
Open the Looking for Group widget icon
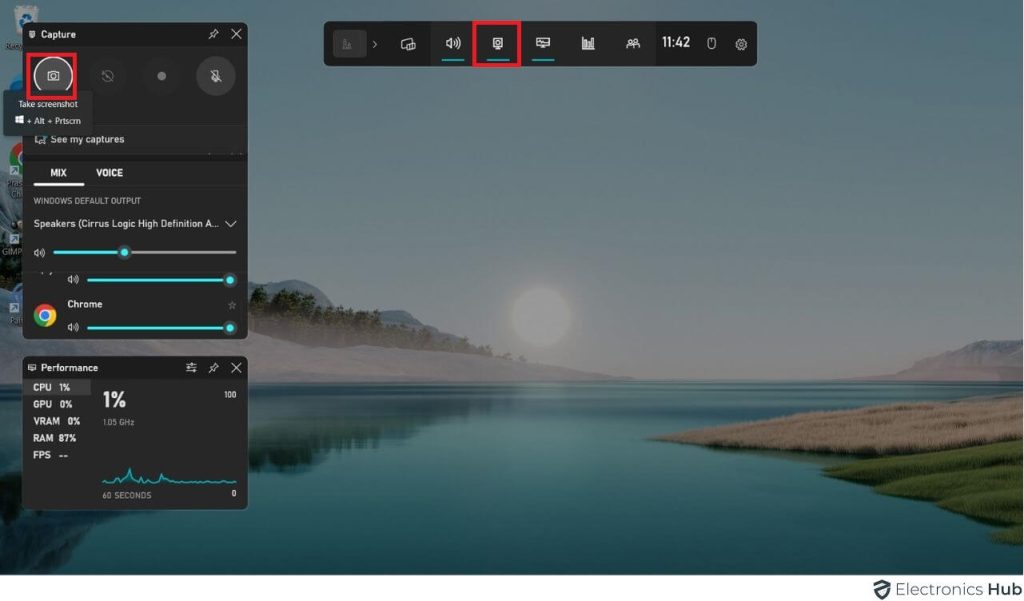click(x=631, y=43)
